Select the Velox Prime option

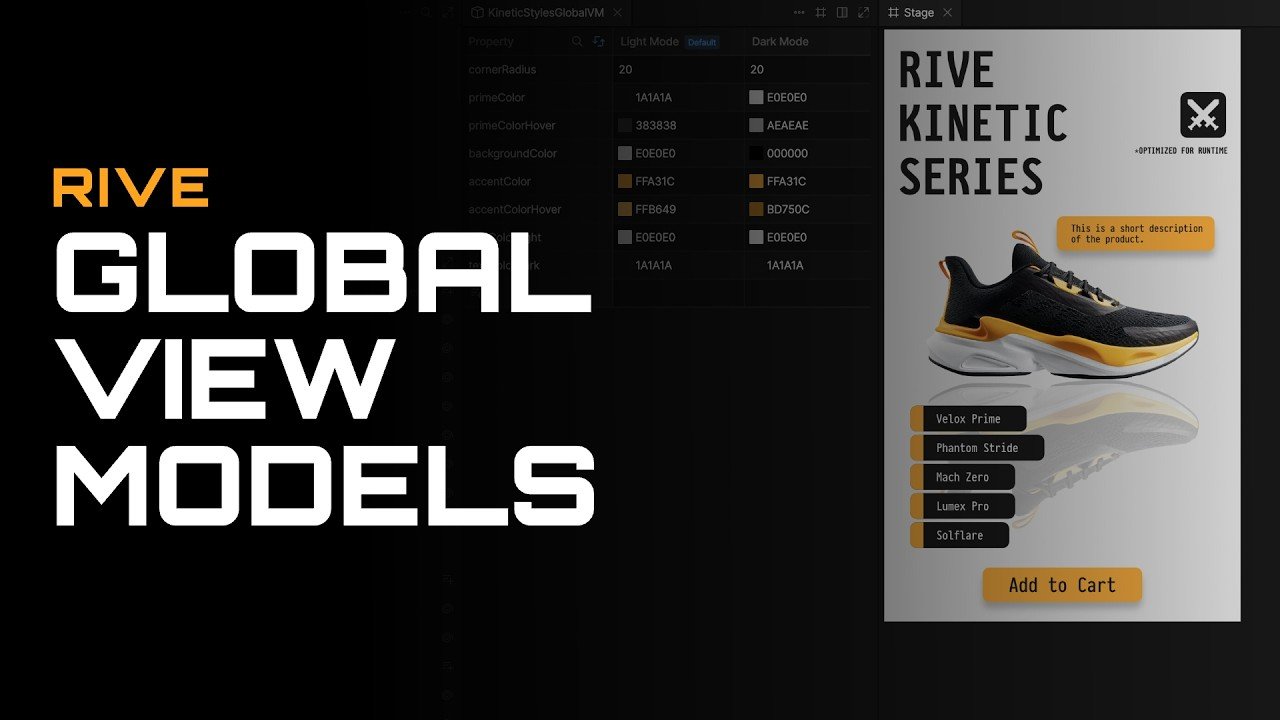(969, 419)
